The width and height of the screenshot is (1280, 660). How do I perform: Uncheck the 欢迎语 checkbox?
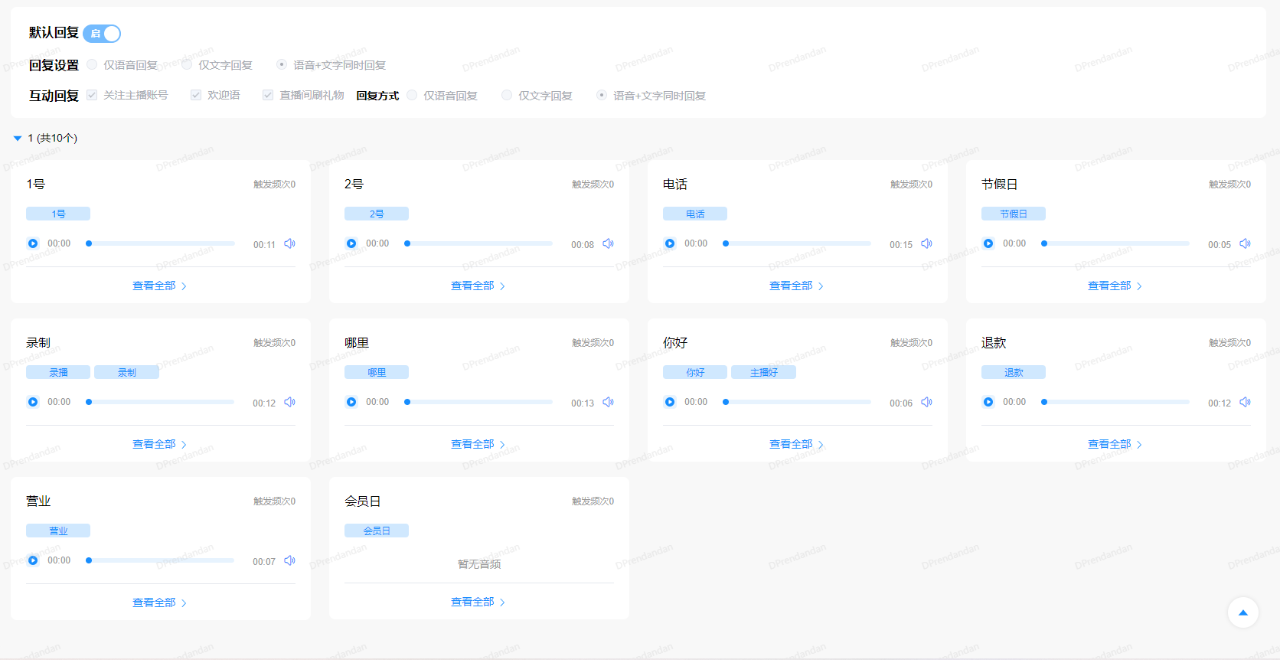196,95
